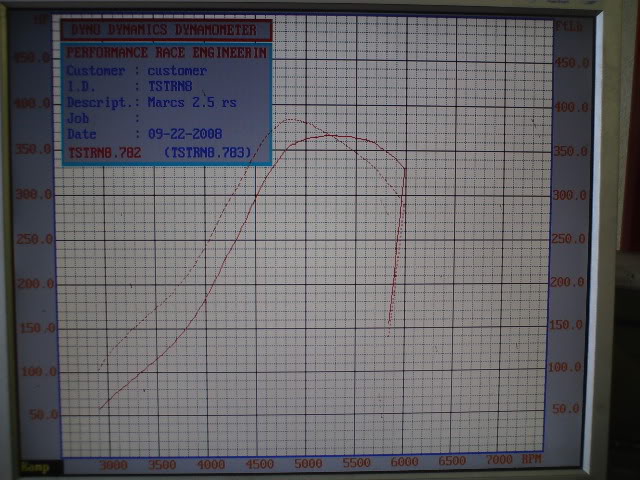Click the blue (TSTRN8.783) run label
This screenshot has width=640, height=480.
[x=209, y=152]
